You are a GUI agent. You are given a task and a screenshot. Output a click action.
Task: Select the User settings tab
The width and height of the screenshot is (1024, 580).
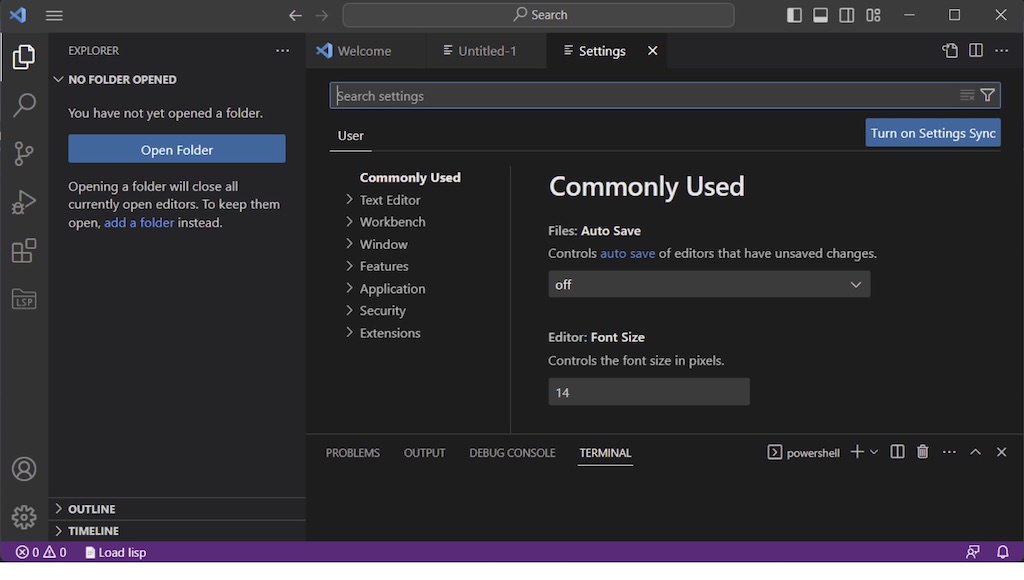point(351,136)
